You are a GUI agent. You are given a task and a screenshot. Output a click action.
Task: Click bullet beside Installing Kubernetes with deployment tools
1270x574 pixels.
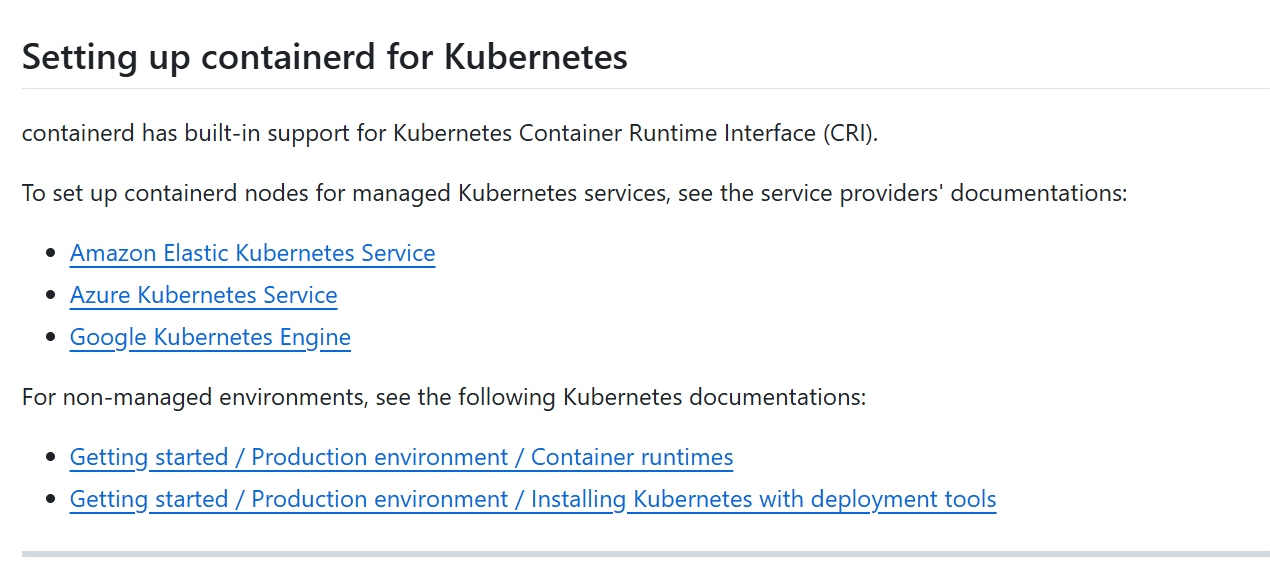[x=51, y=500]
